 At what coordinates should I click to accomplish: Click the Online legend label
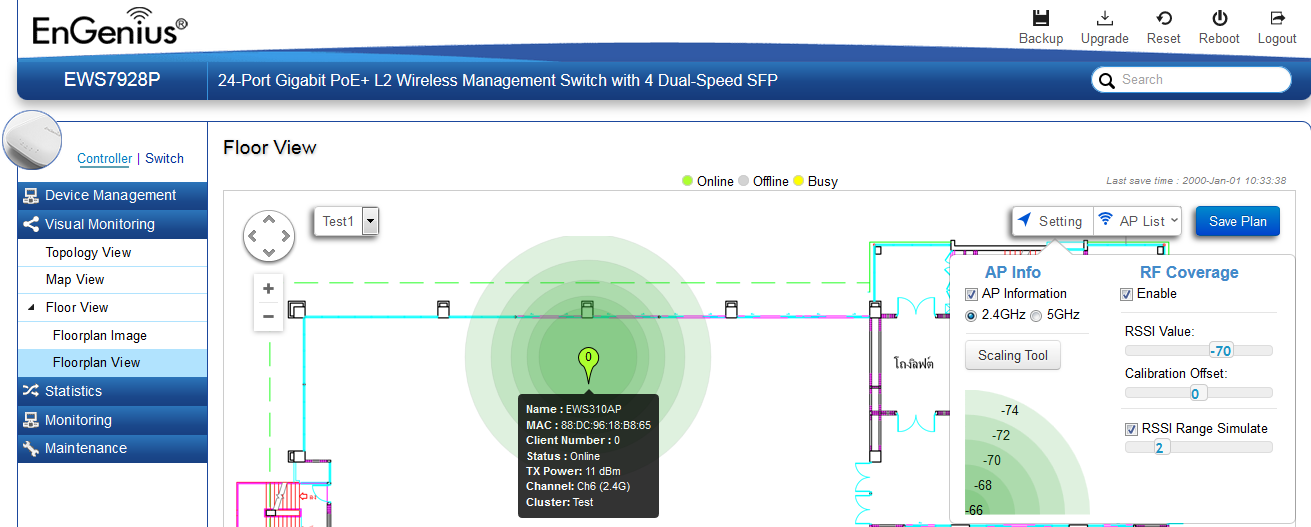(715, 182)
